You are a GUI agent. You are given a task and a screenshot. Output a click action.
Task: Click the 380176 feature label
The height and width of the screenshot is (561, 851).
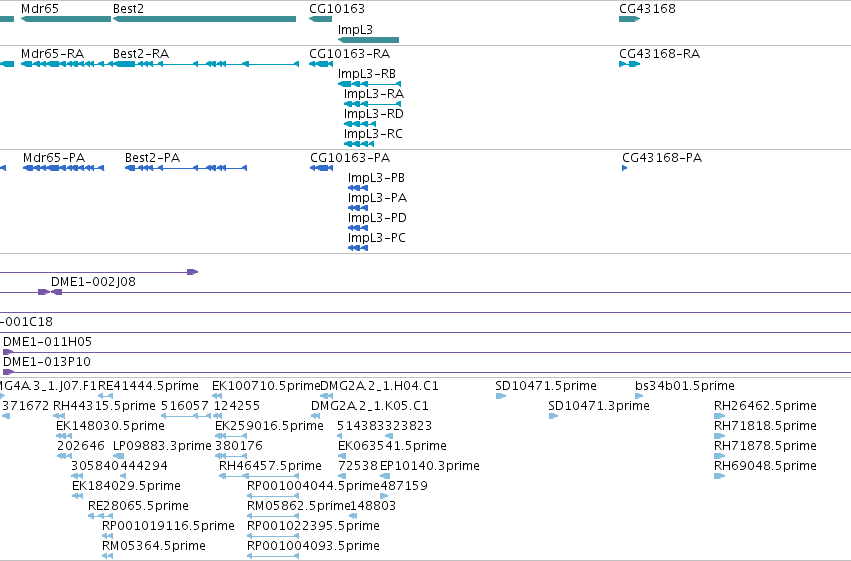tap(239, 446)
